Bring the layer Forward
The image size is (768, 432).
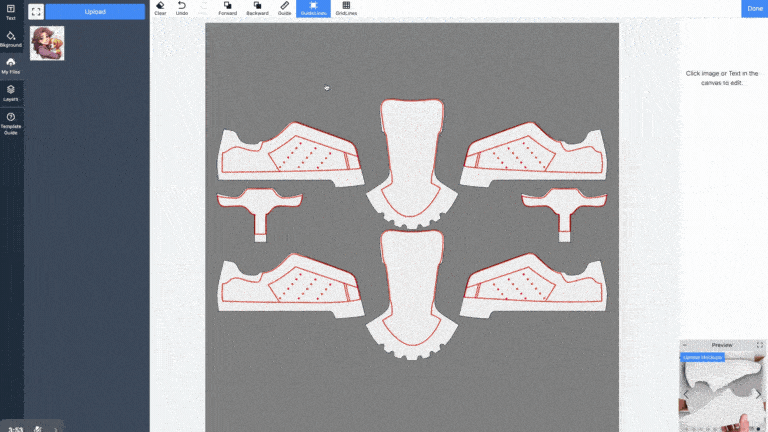click(x=228, y=8)
